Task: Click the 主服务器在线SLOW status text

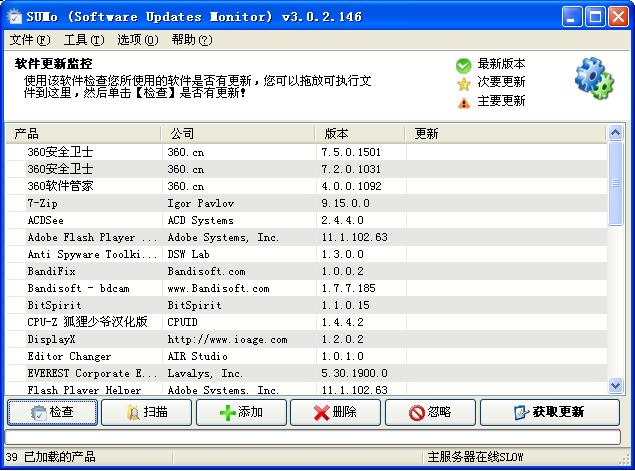Action: click(x=475, y=457)
